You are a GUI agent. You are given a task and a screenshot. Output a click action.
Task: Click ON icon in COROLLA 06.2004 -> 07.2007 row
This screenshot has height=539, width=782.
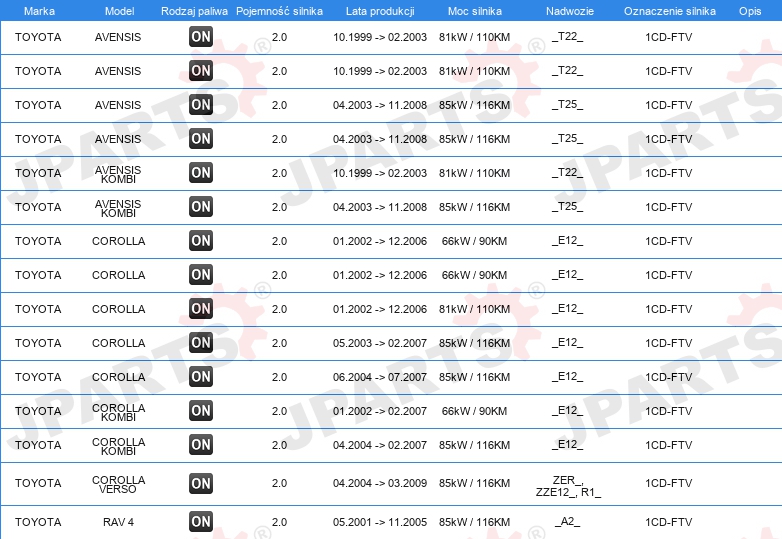coord(201,376)
